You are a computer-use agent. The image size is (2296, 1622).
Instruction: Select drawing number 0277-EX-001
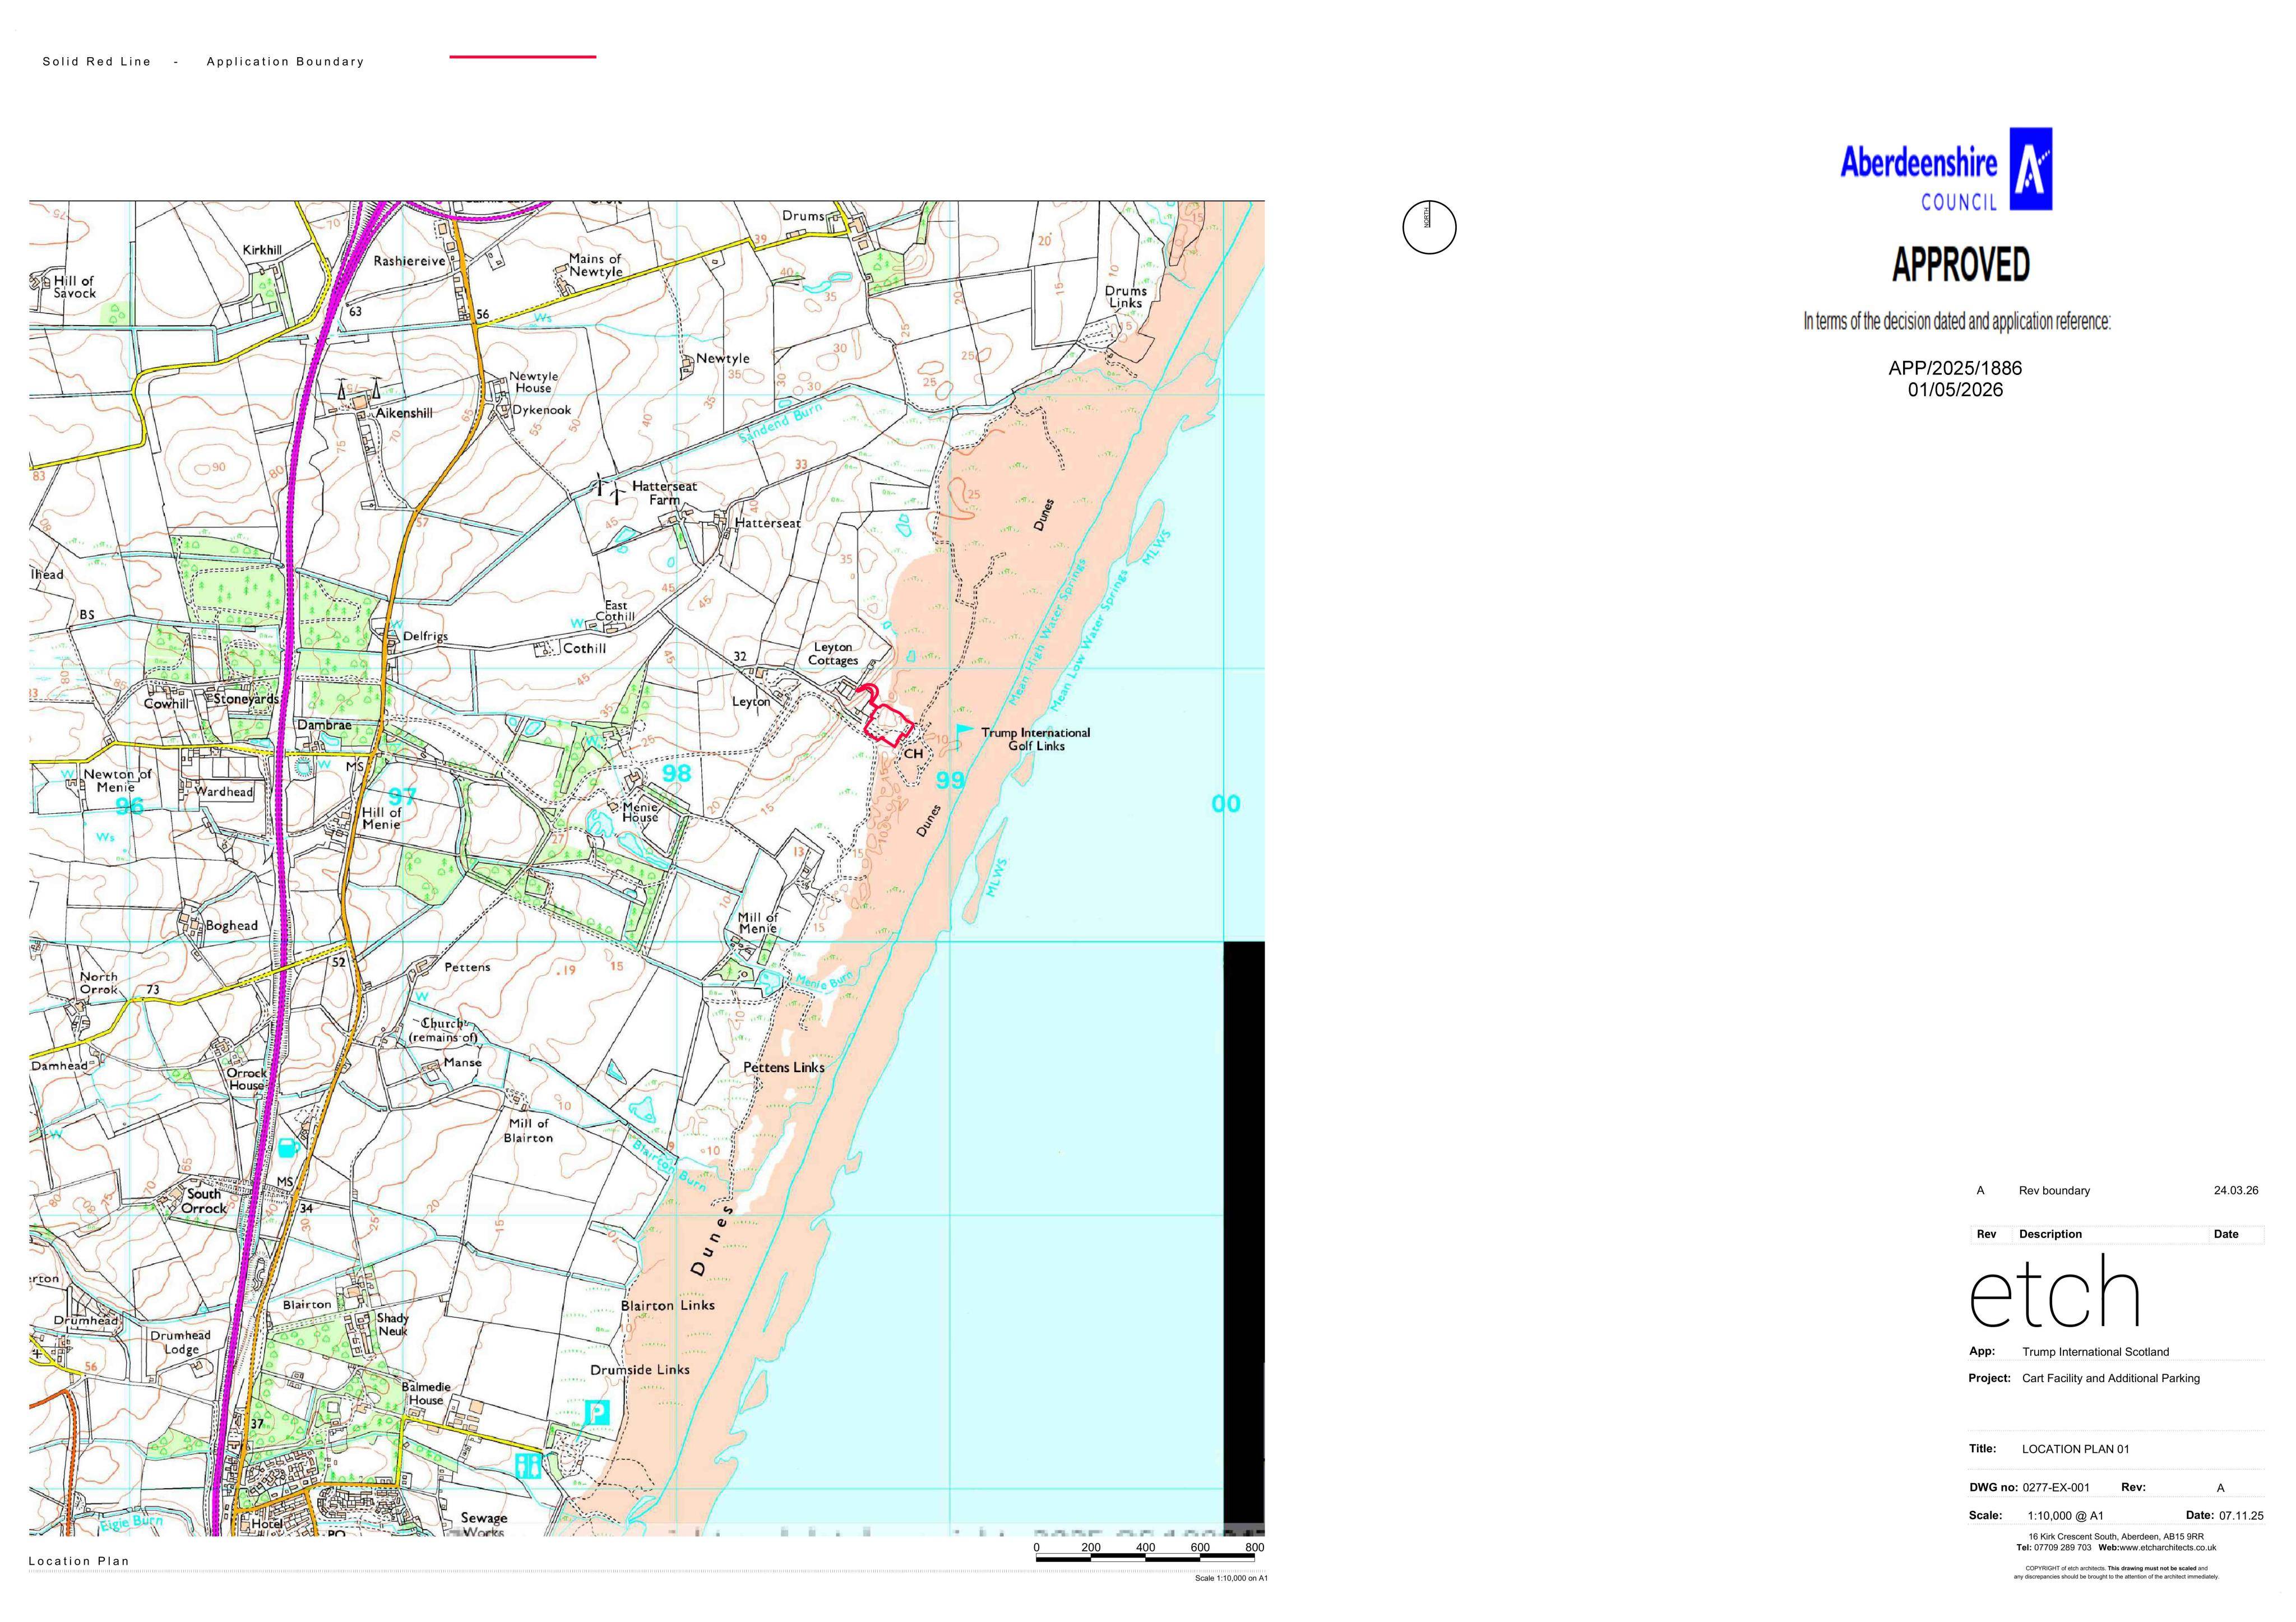point(2055,1487)
